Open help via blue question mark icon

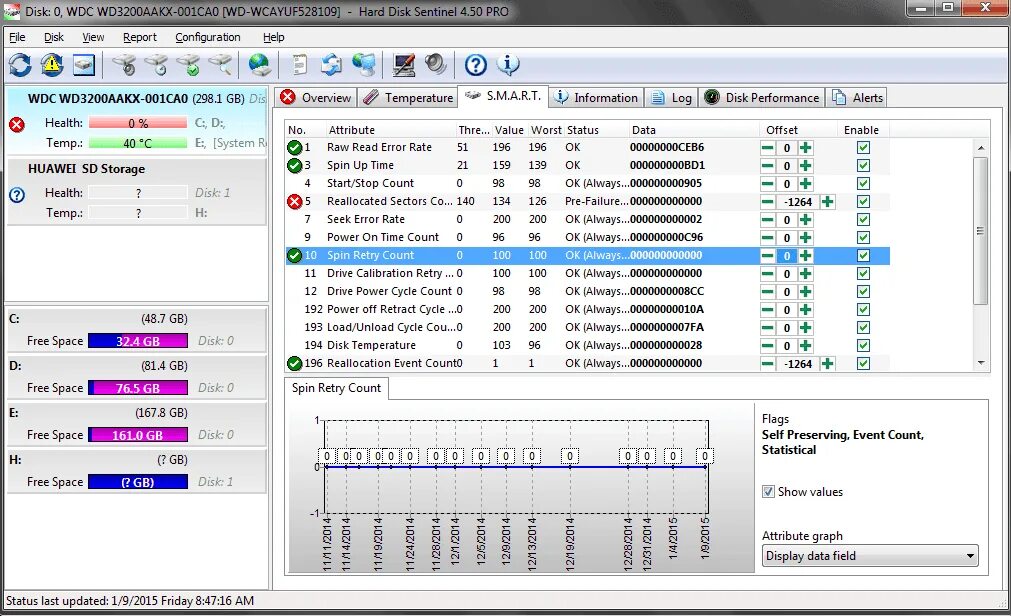[476, 65]
